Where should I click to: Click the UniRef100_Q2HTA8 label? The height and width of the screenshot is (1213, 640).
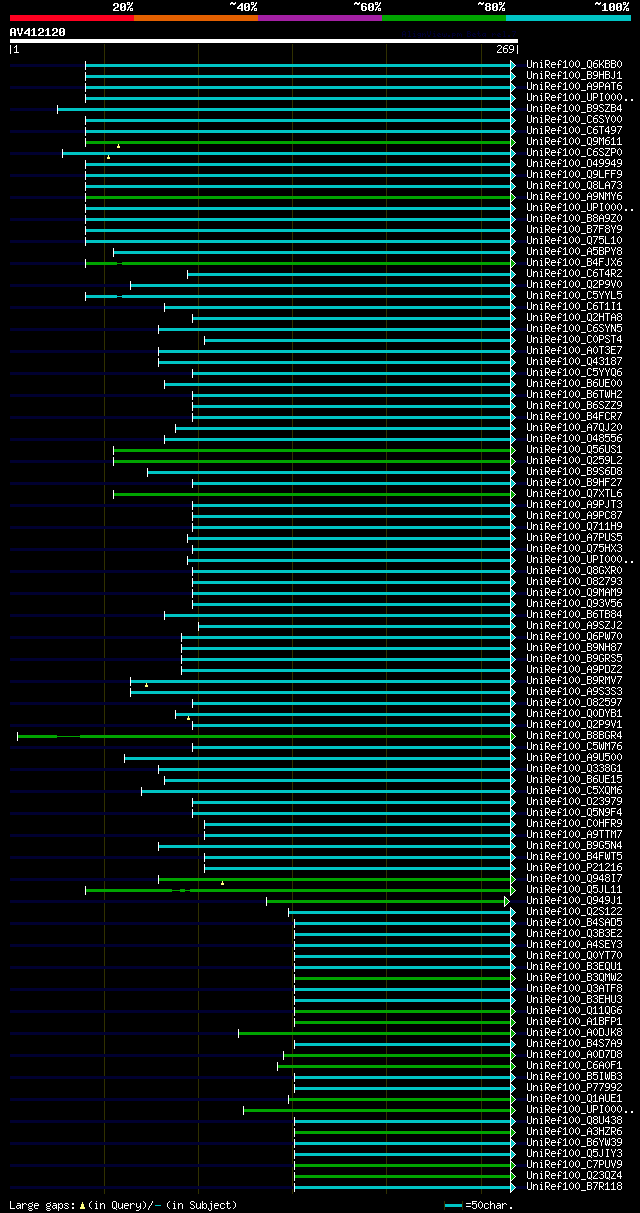574,317
